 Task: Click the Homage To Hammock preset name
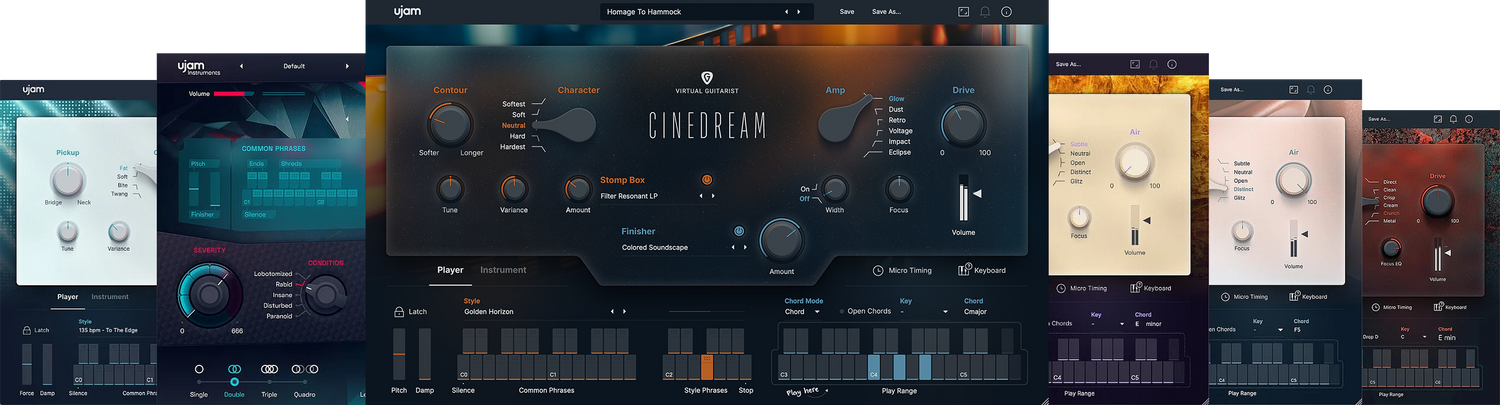pyautogui.click(x=661, y=12)
